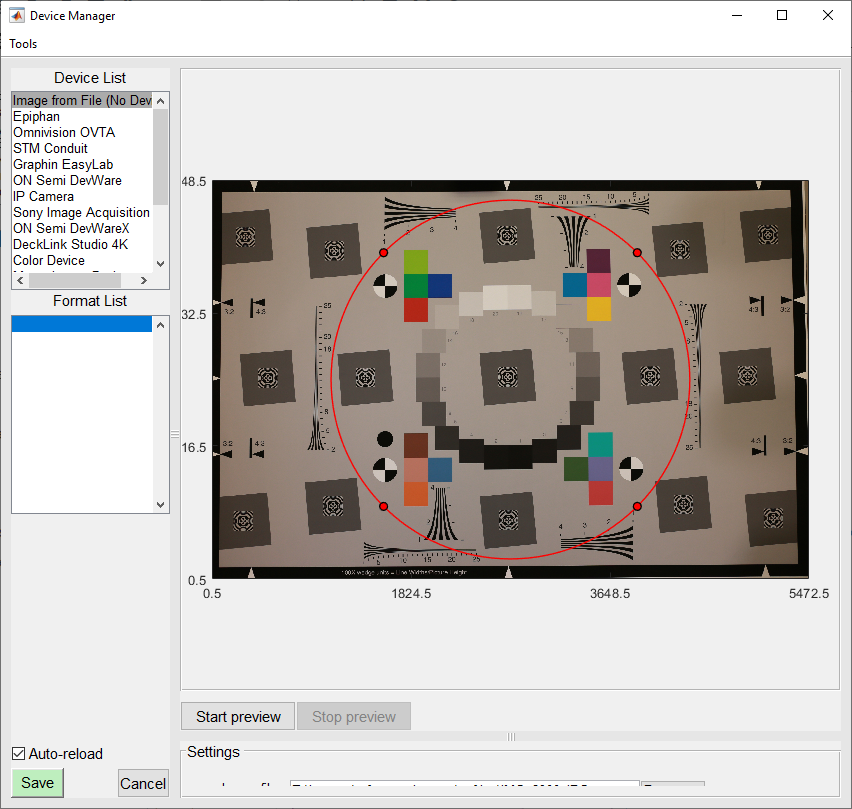Click the Device List scroll-left arrow
This screenshot has height=809, width=852.
point(20,280)
